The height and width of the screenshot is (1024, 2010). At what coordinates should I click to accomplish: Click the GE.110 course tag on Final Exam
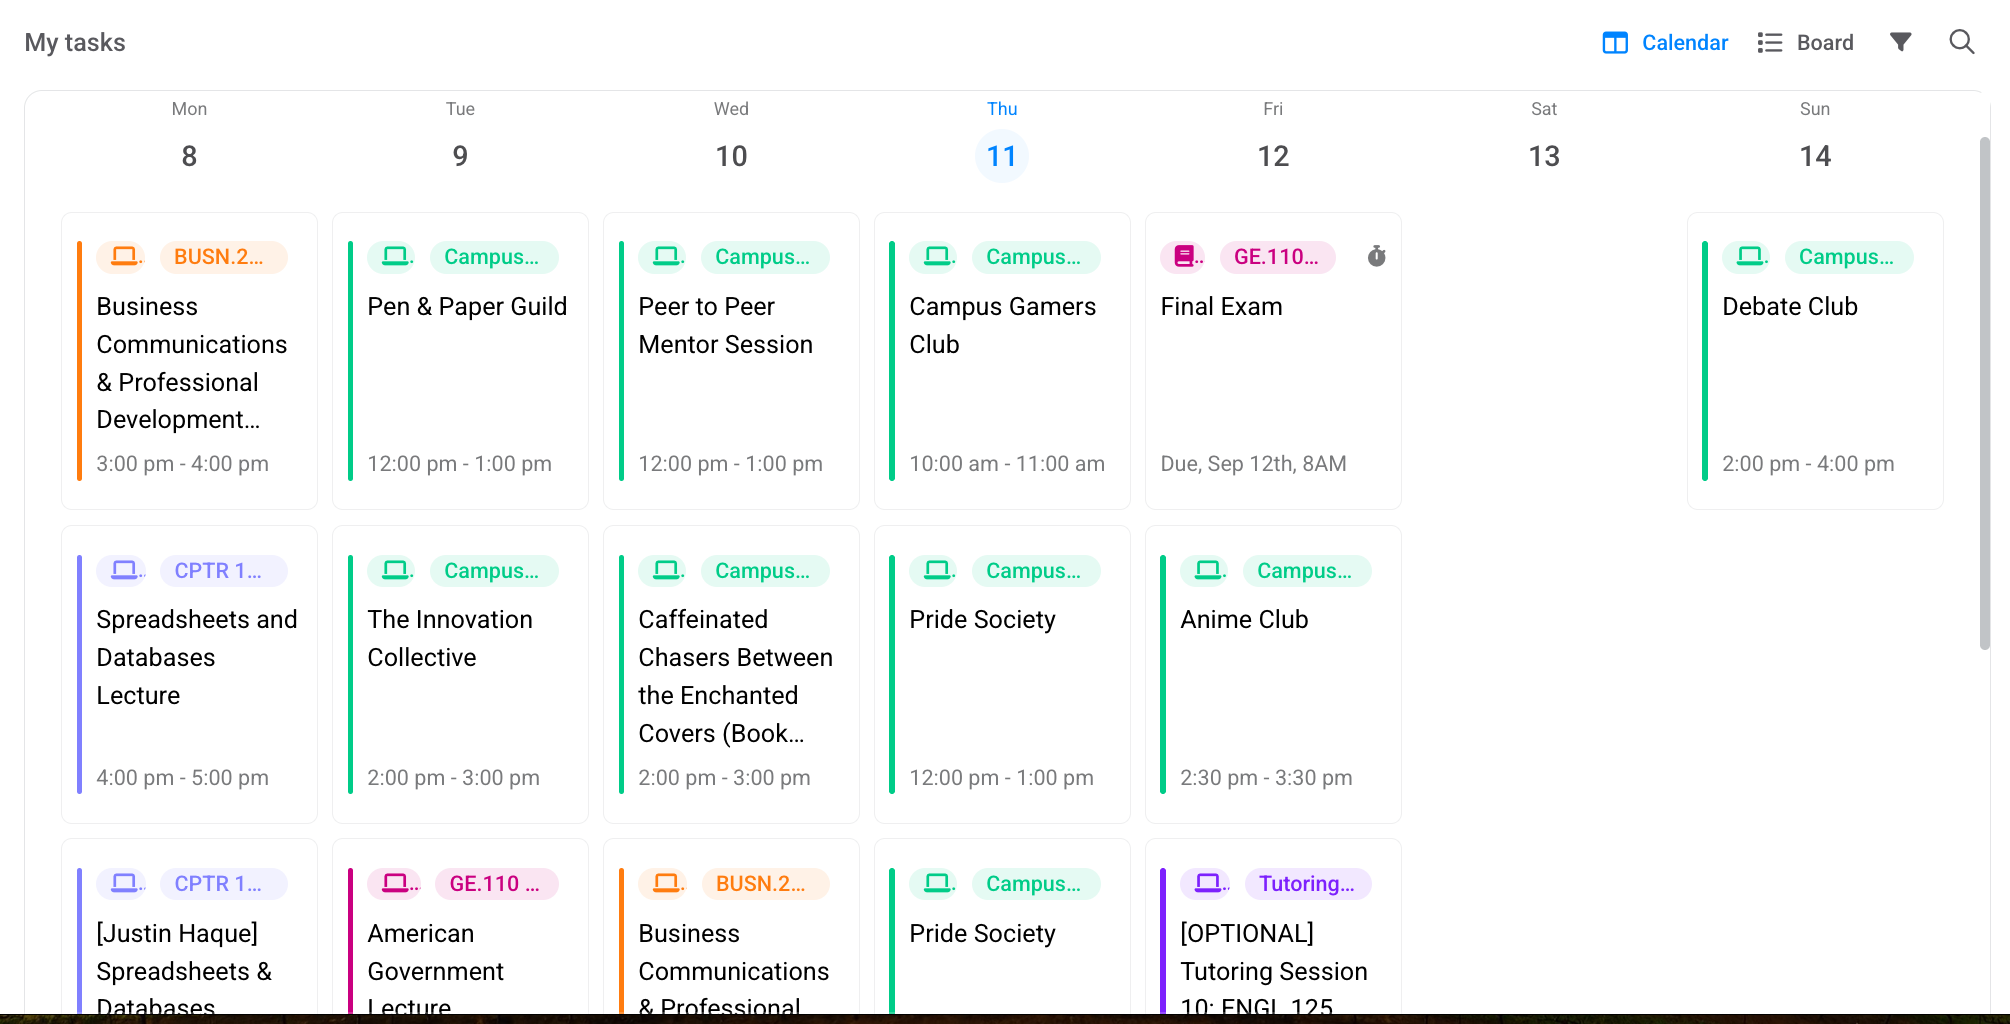(1276, 257)
